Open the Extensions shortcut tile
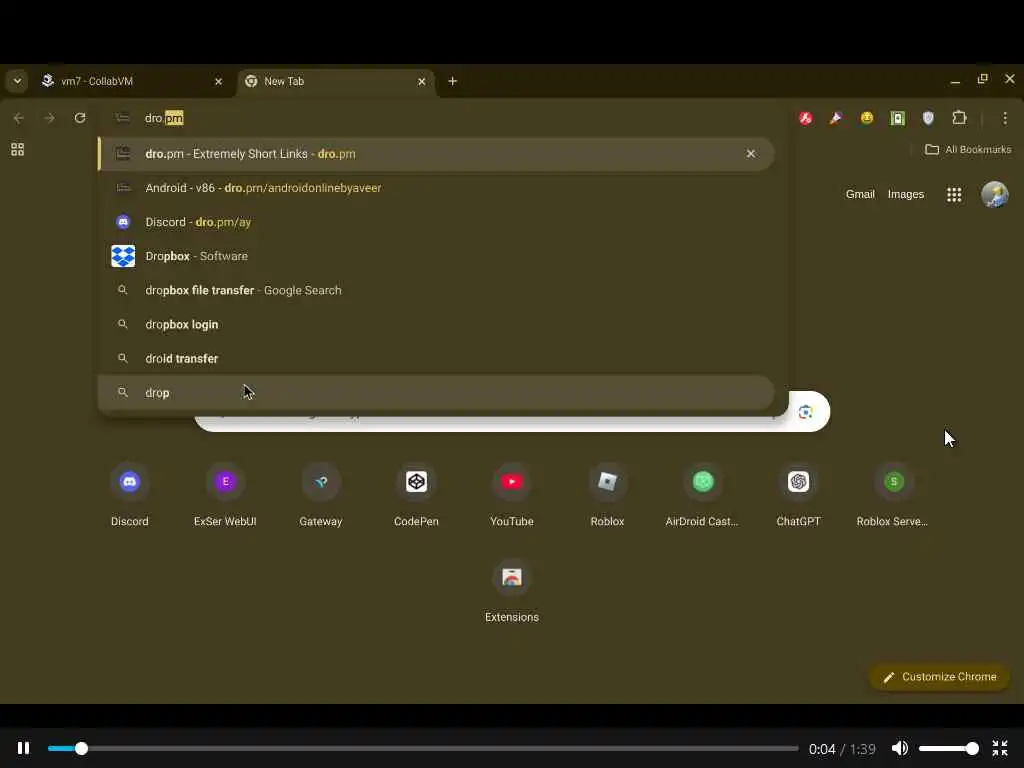 click(x=512, y=591)
